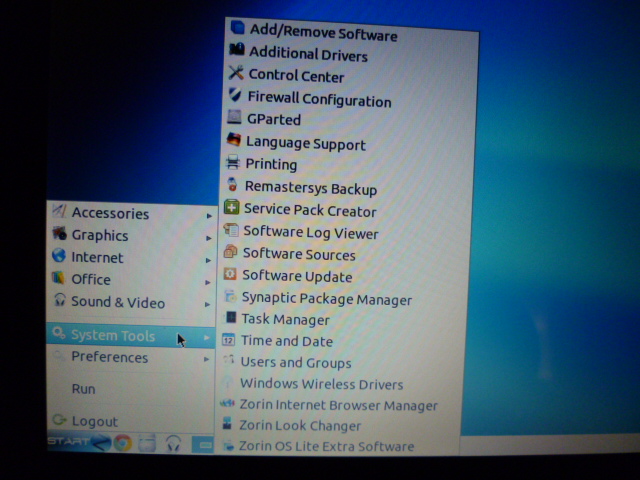Click the blue taskbar window button
This screenshot has width=640, height=480.
(202, 444)
